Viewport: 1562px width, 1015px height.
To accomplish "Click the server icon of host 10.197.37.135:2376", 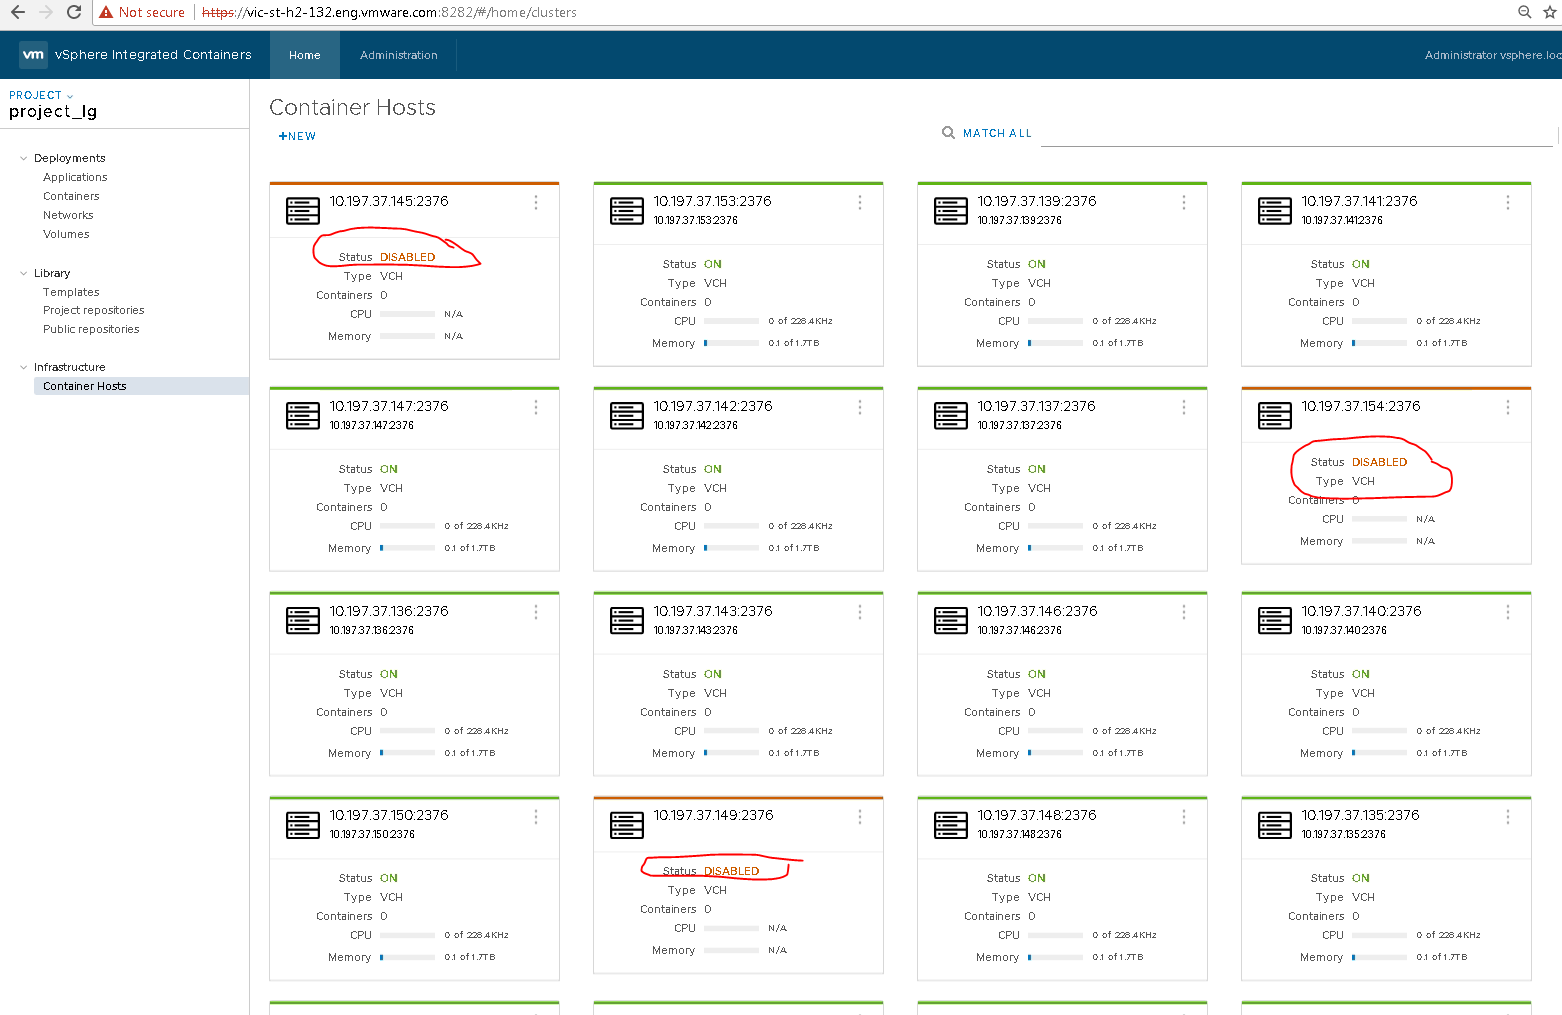I will pyautogui.click(x=1275, y=825).
